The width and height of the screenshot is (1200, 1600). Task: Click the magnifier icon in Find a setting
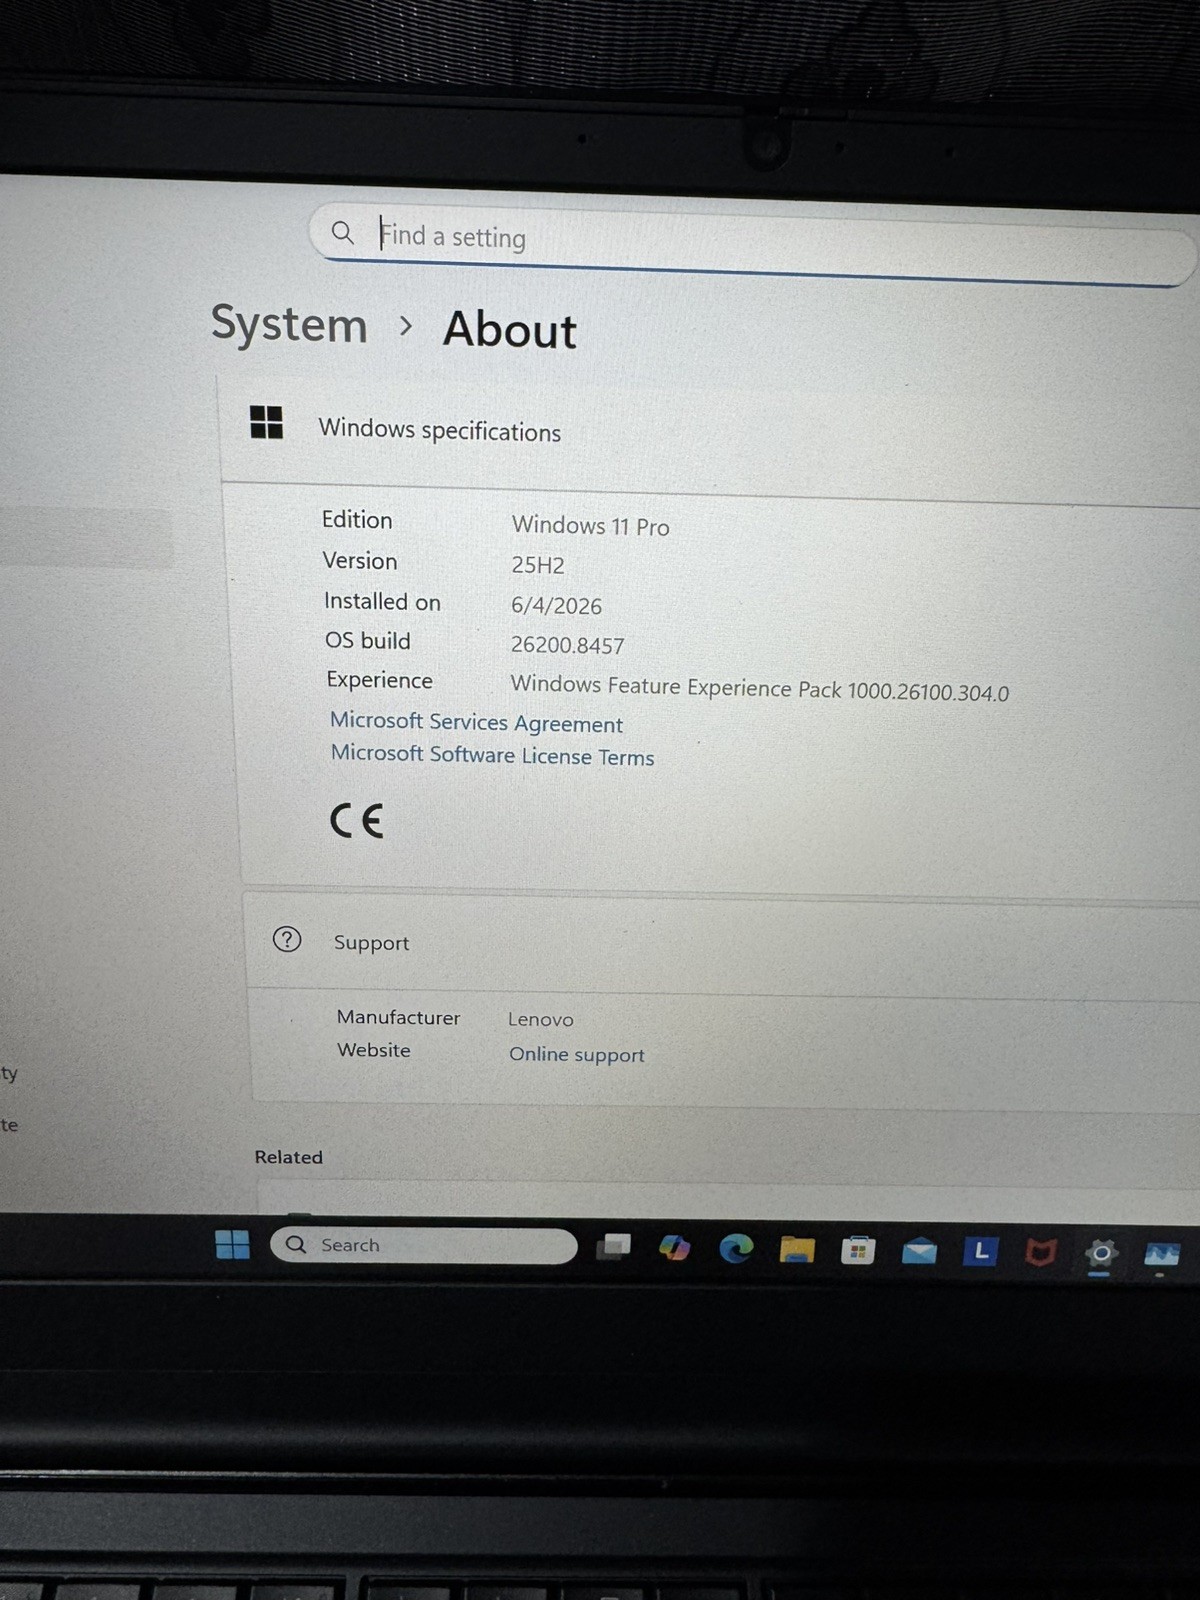[342, 233]
